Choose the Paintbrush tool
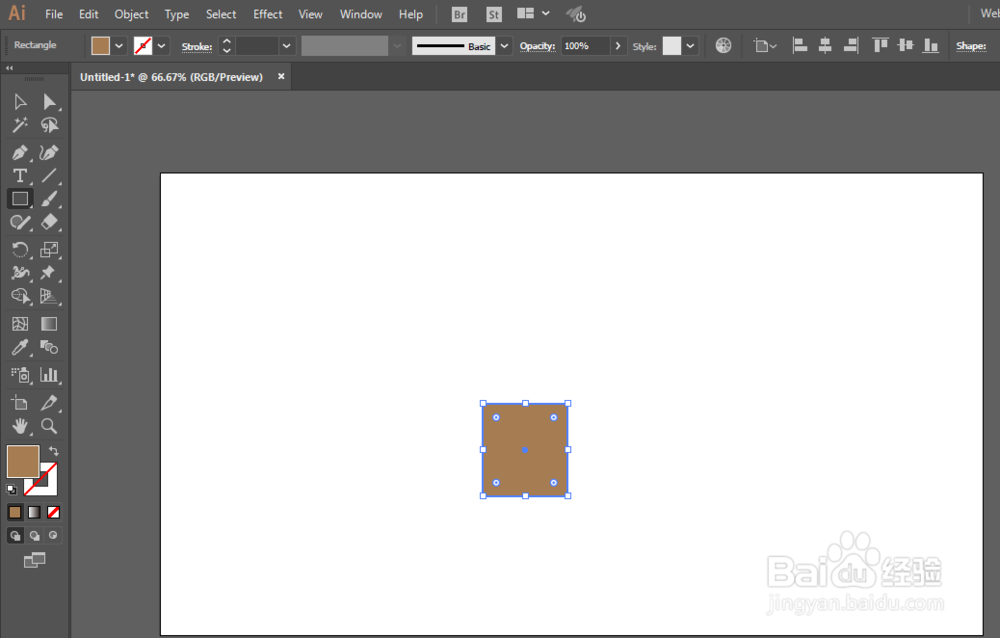Viewport: 1000px width, 638px height. 49,198
